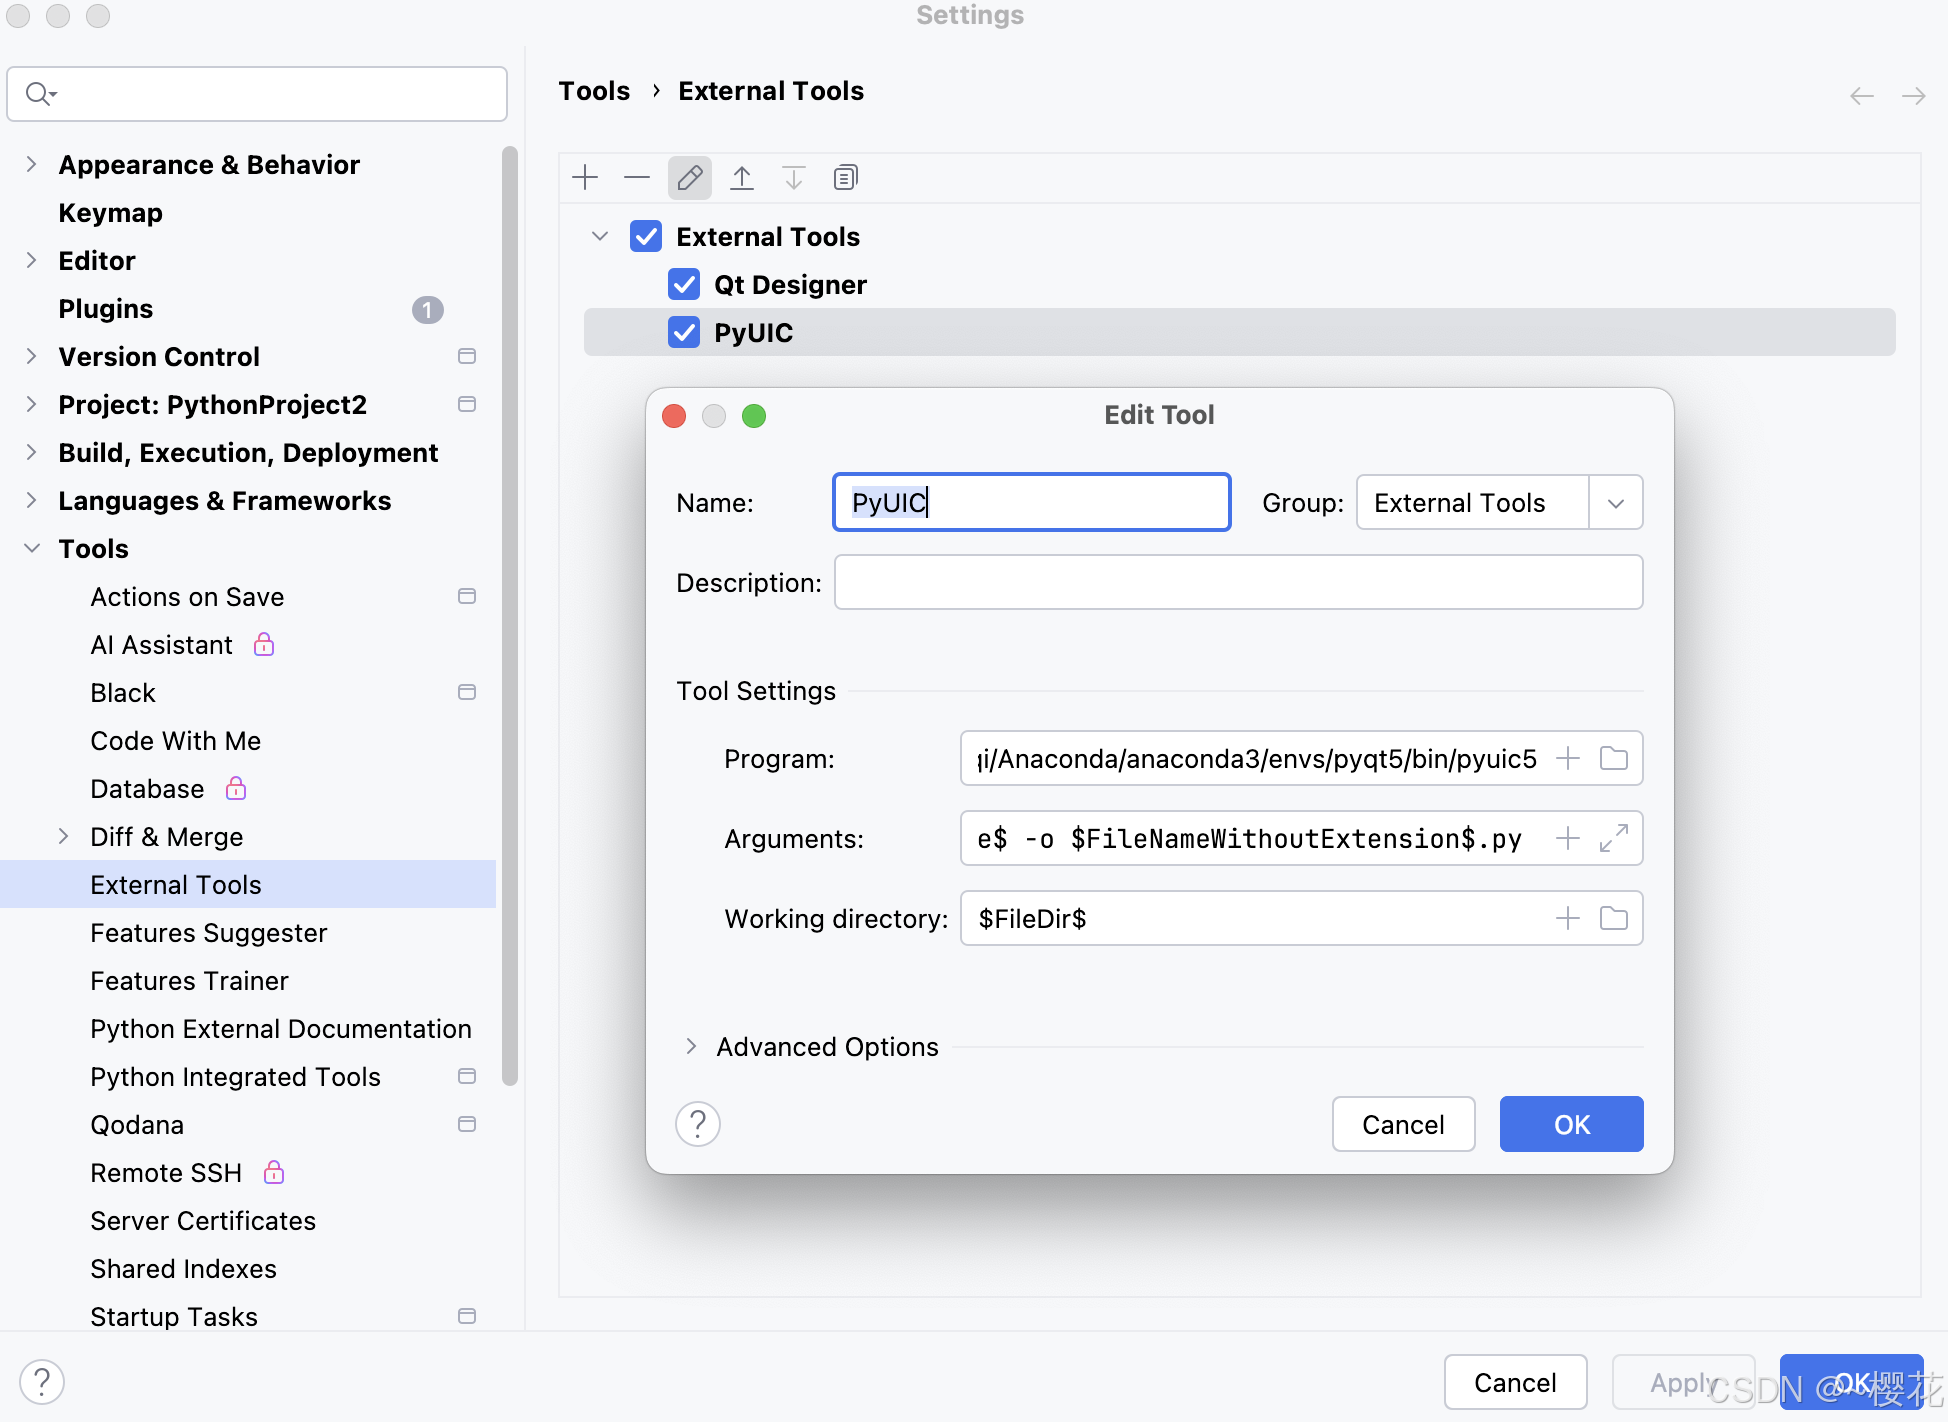Click the Copy tool icon
Viewport: 1948px width, 1422px height.
coord(845,178)
